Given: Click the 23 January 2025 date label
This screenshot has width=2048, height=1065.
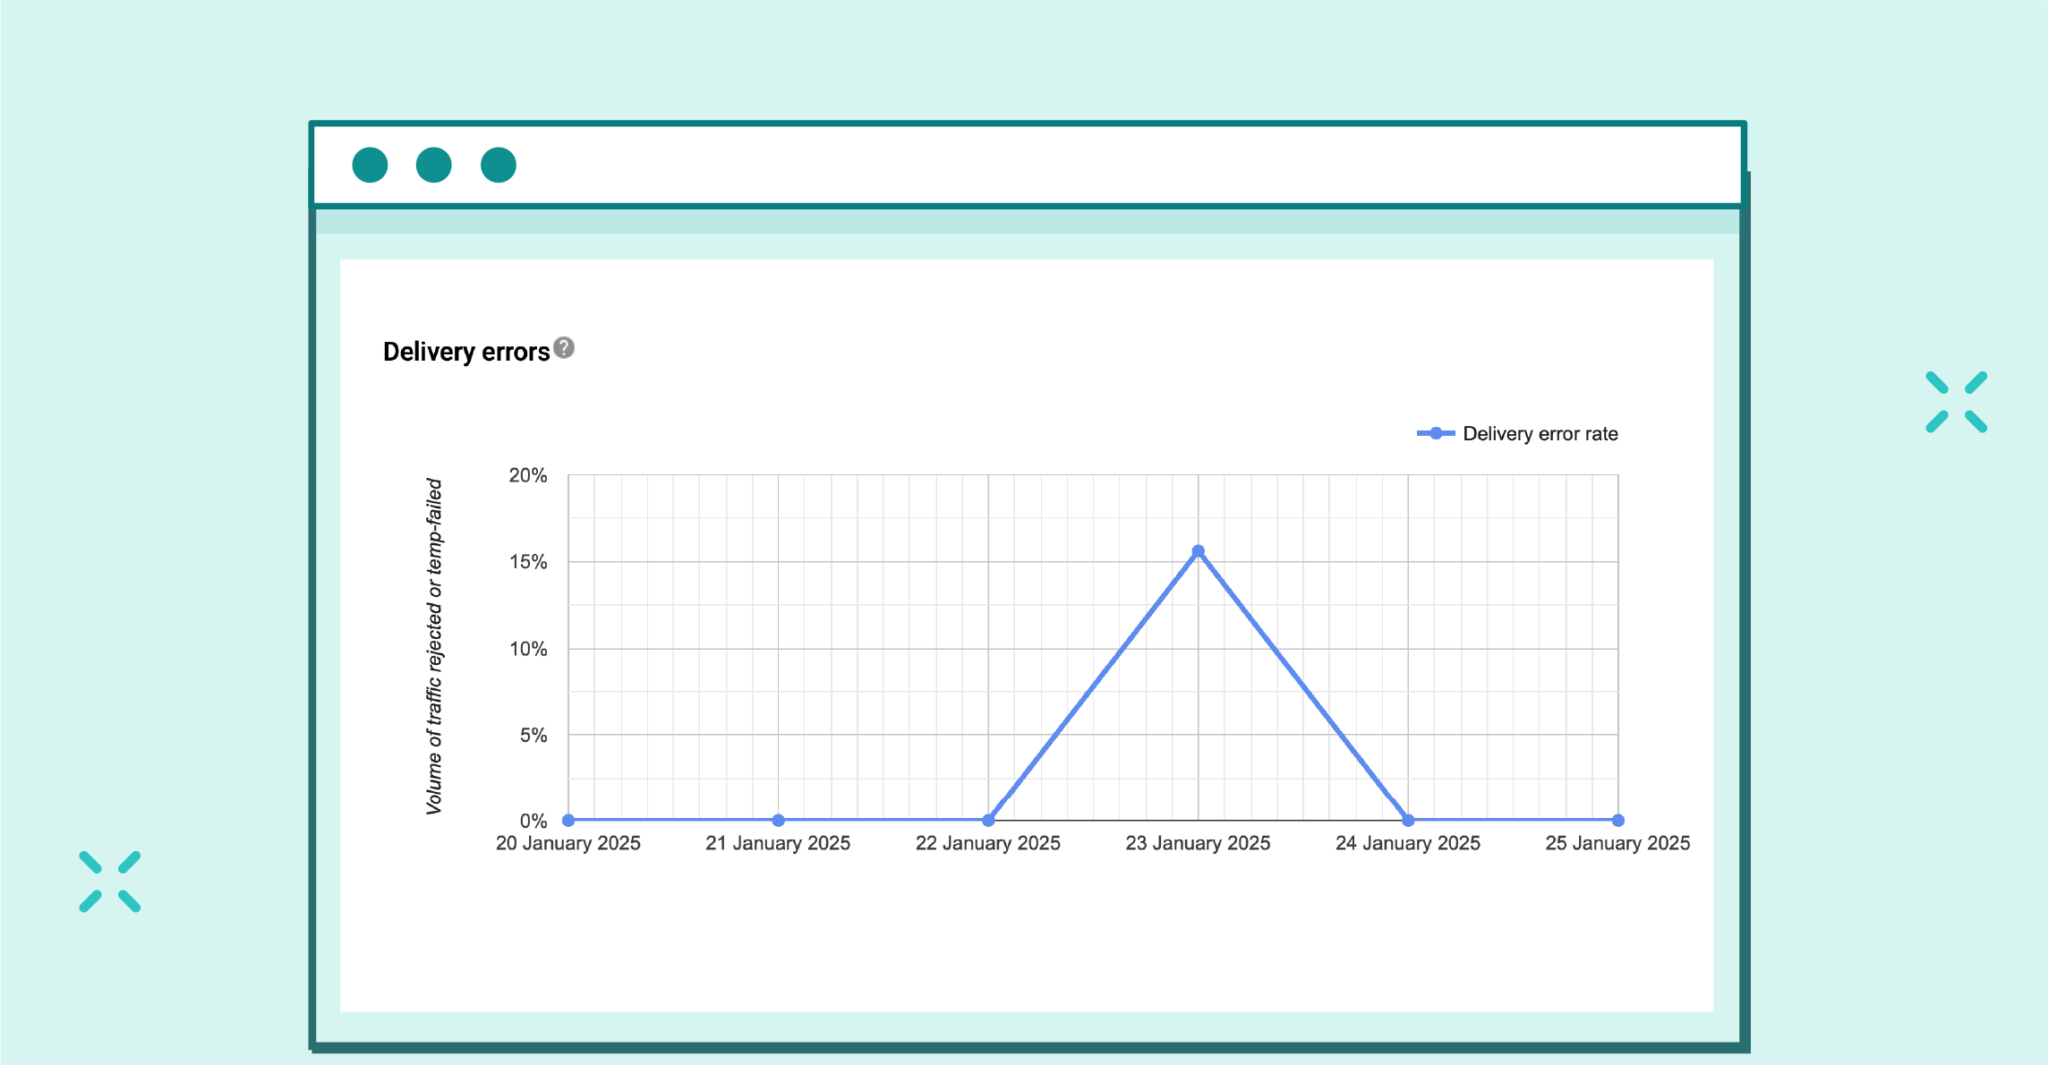Looking at the screenshot, I should coord(1197,843).
